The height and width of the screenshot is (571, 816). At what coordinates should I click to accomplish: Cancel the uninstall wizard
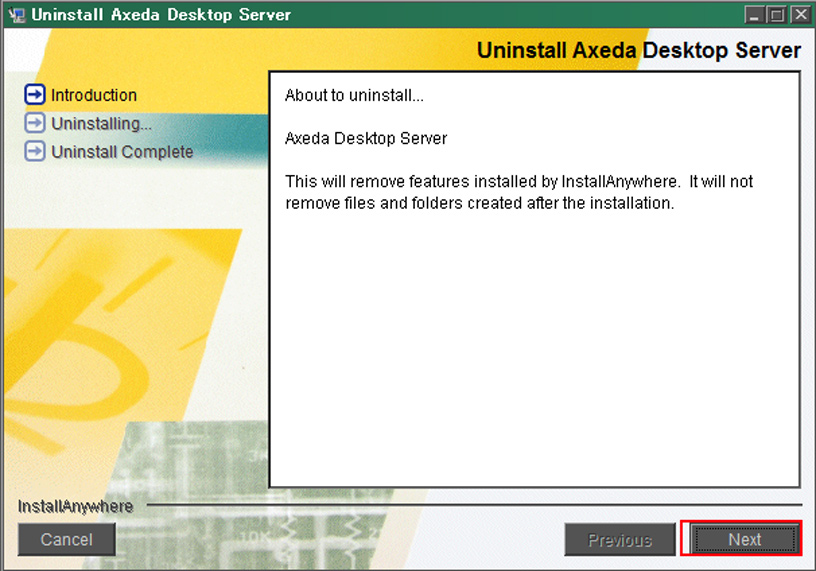[x=67, y=539]
